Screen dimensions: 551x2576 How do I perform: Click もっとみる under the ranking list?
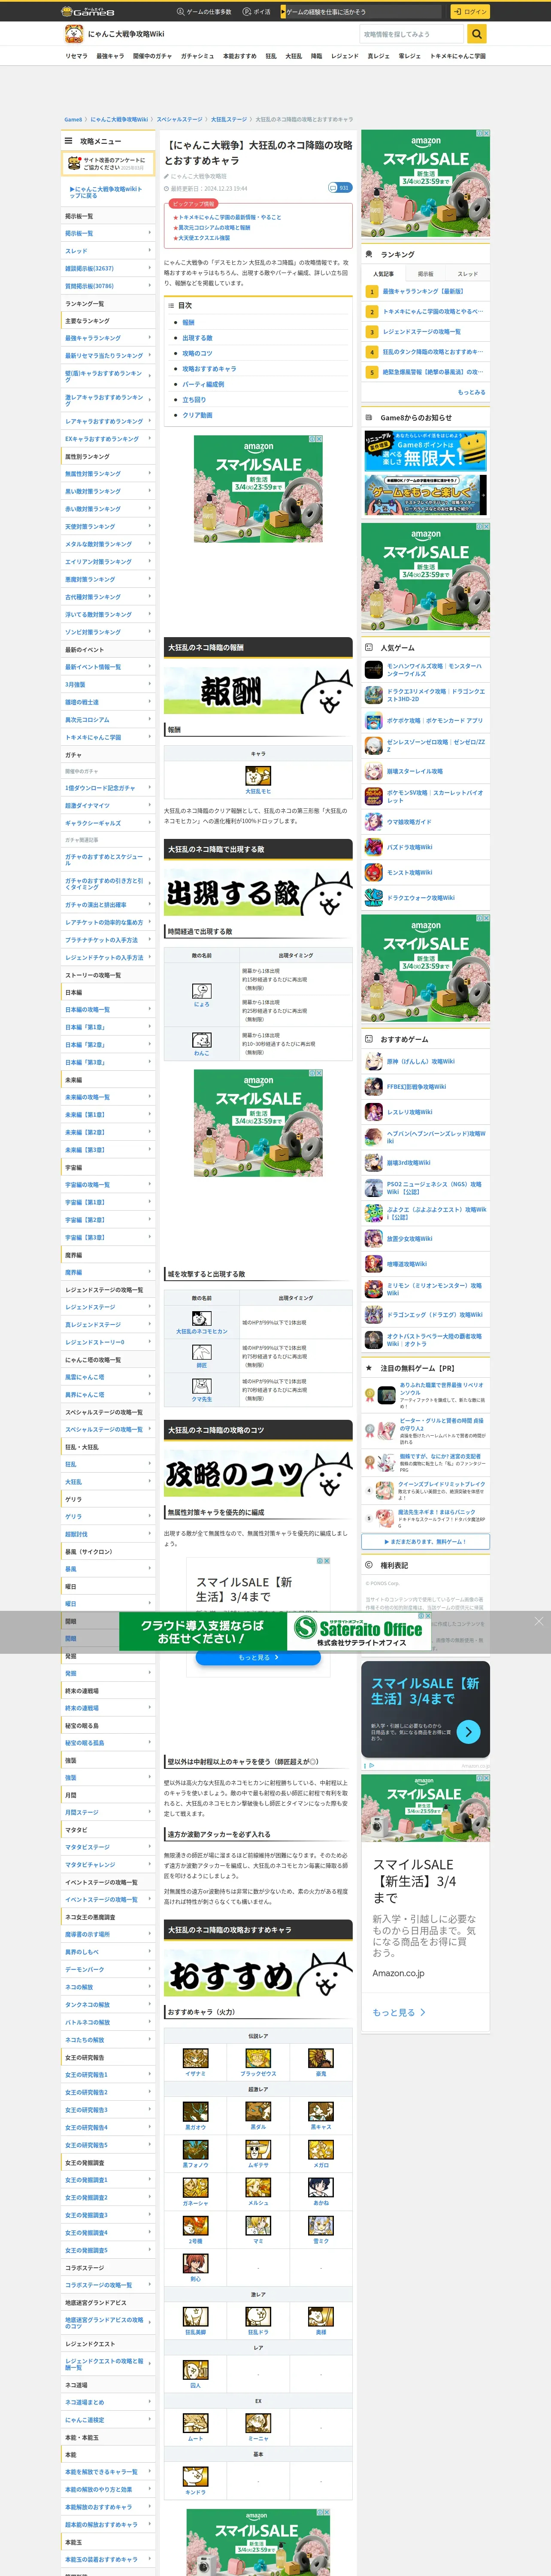[472, 392]
